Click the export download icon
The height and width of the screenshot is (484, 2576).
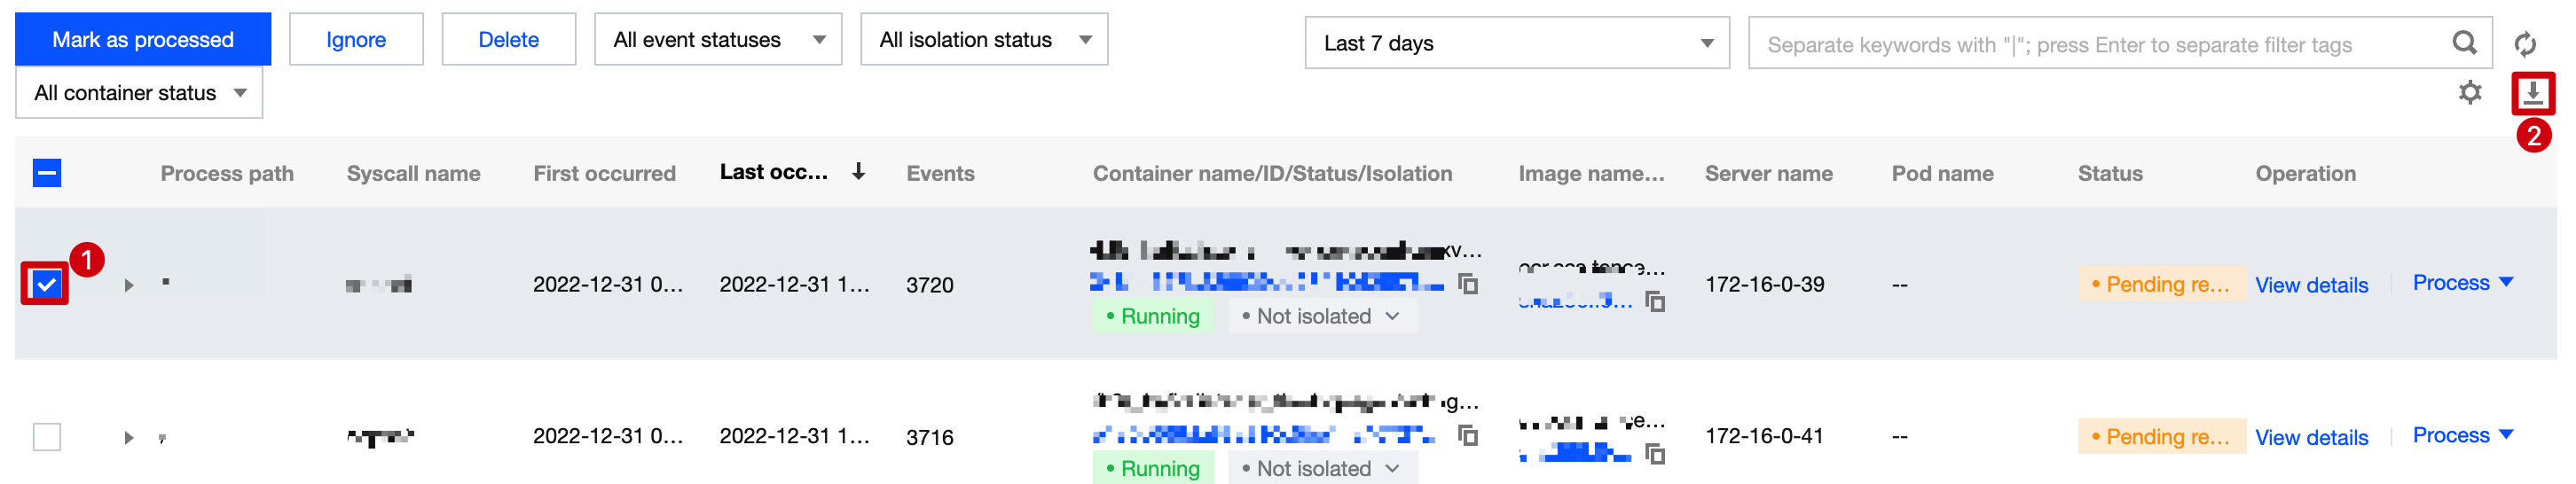[2532, 94]
